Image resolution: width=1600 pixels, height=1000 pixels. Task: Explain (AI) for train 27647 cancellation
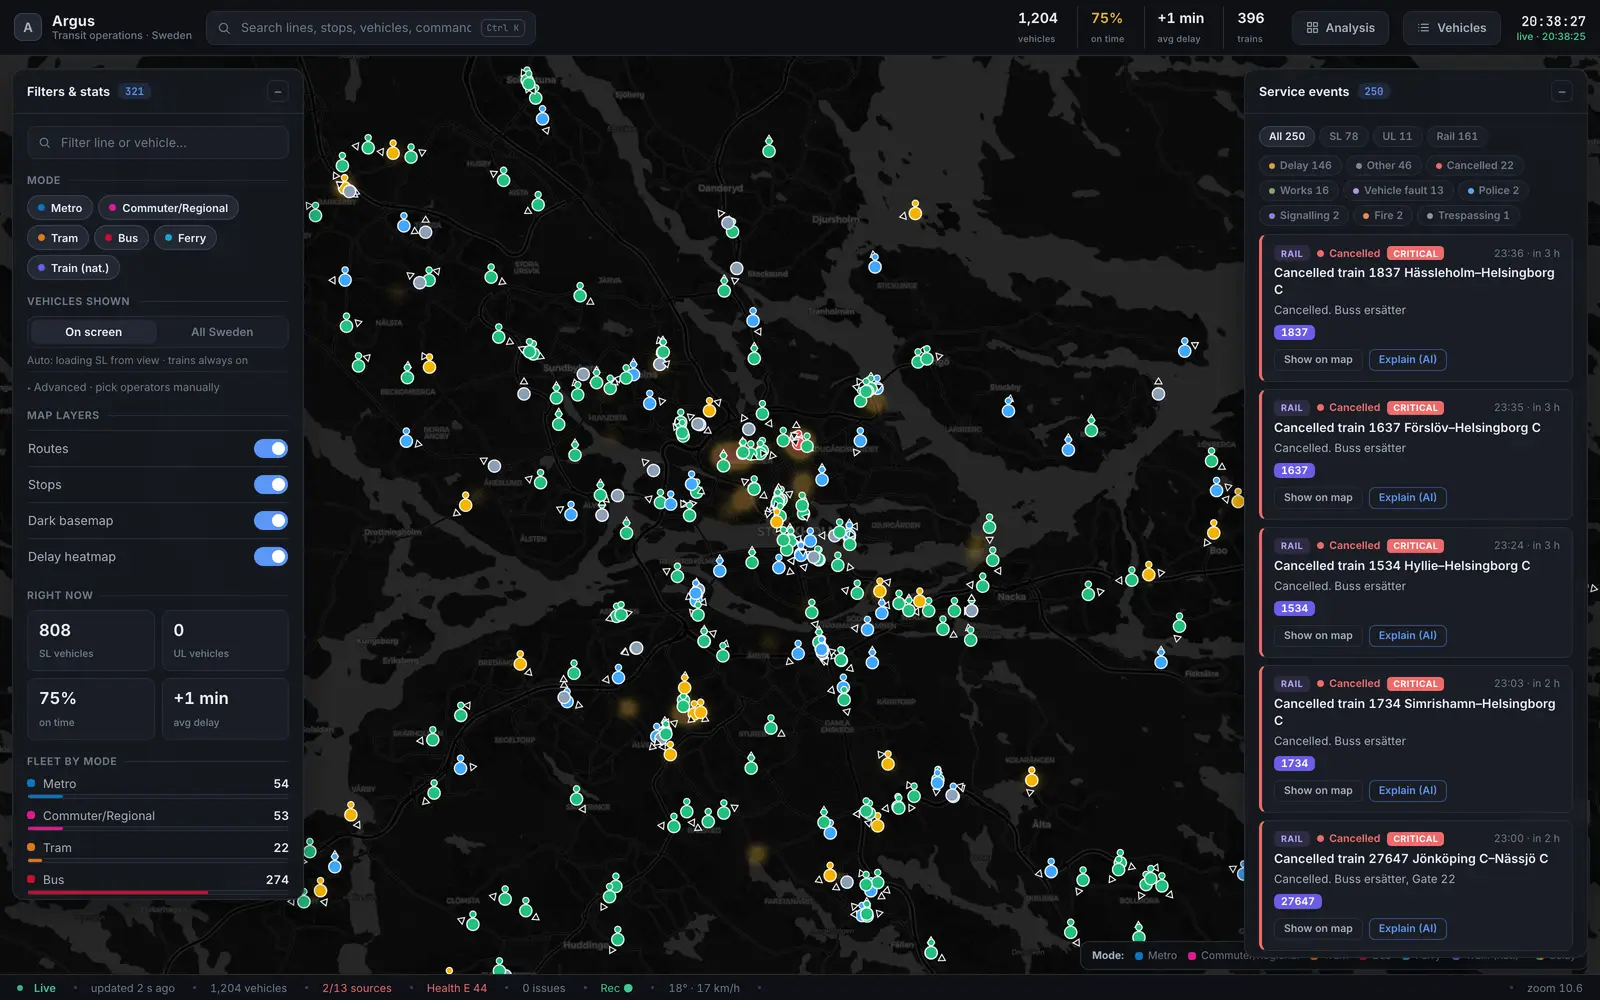point(1407,929)
